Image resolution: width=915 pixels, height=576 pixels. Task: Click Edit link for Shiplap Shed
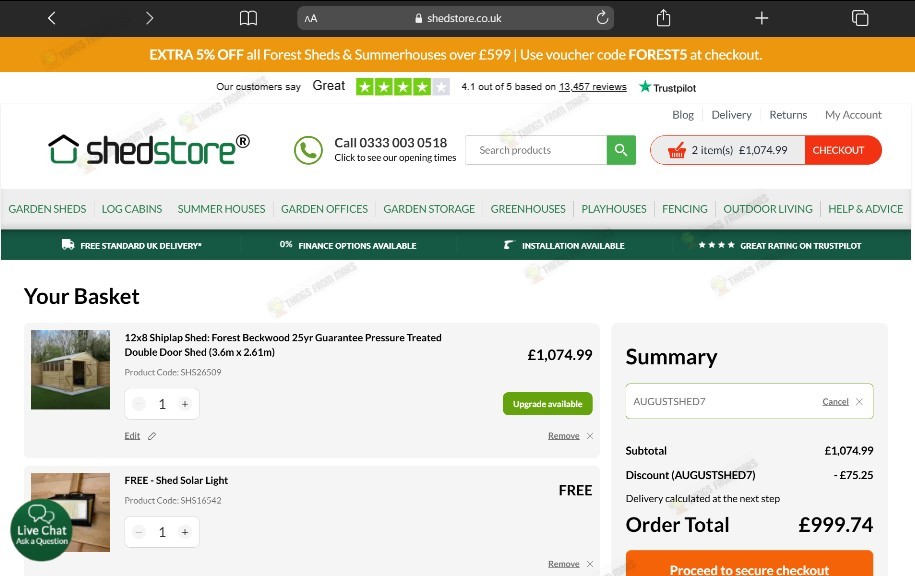point(132,436)
